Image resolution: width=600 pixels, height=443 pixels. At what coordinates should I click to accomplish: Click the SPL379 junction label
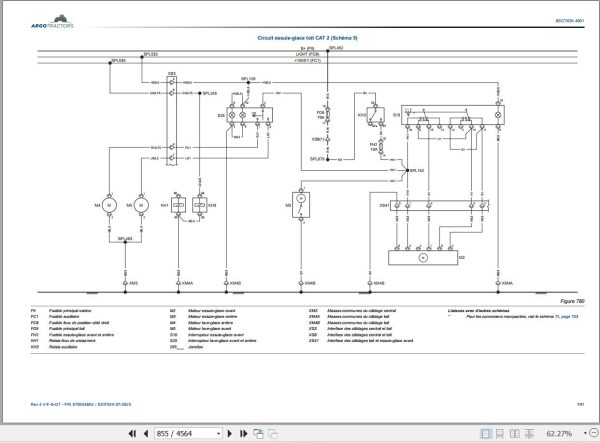pyautogui.click(x=317, y=159)
